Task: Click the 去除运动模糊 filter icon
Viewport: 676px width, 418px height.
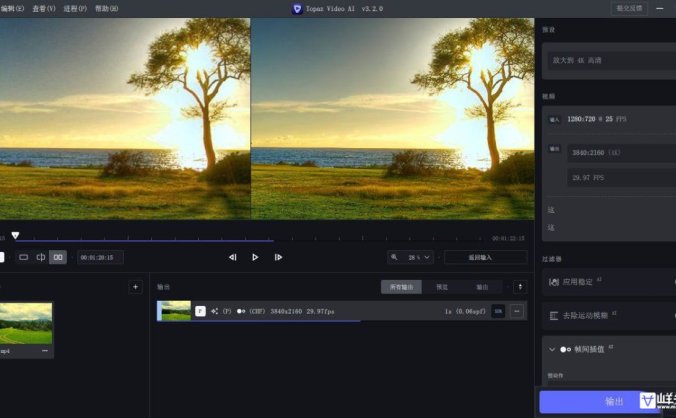Action: pos(554,316)
